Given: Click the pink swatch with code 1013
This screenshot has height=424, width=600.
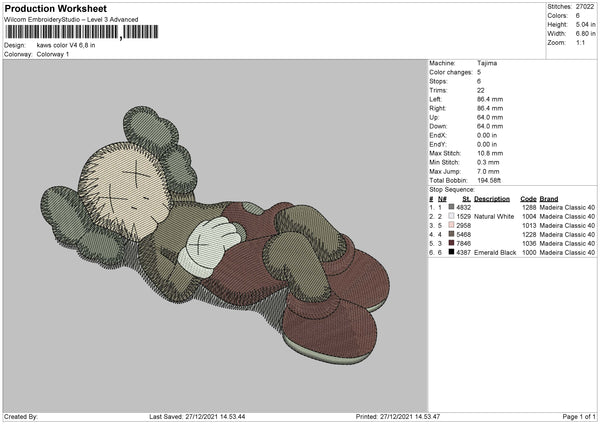Looking at the screenshot, I should (452, 225).
